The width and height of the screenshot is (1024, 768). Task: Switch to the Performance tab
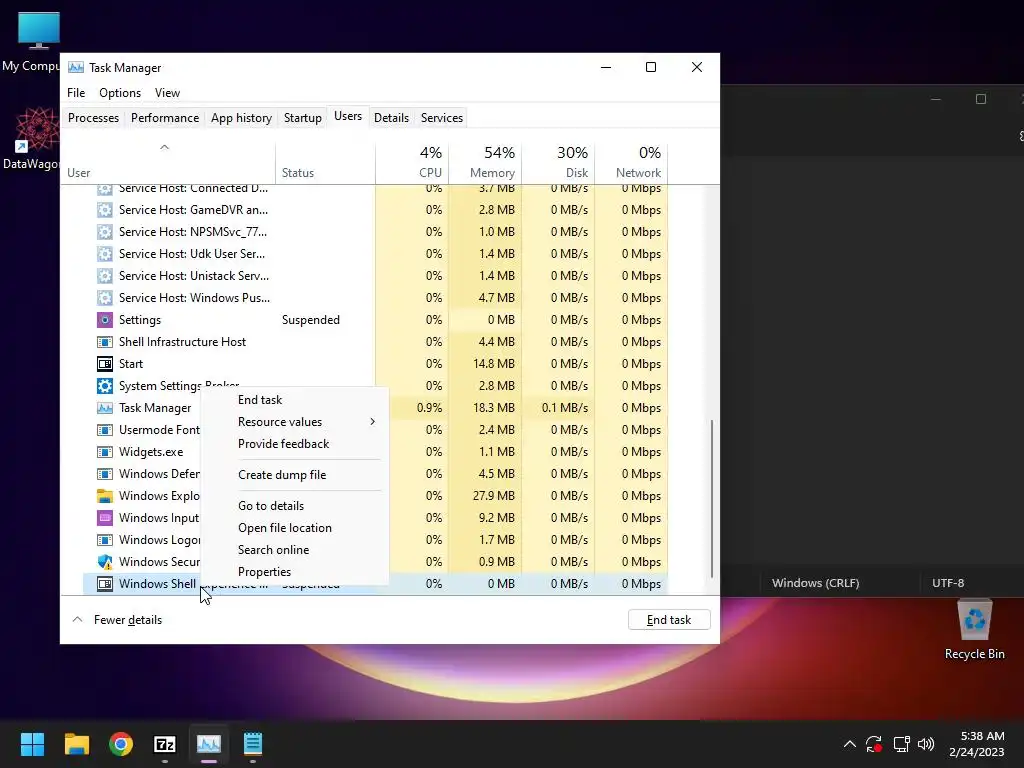[165, 118]
